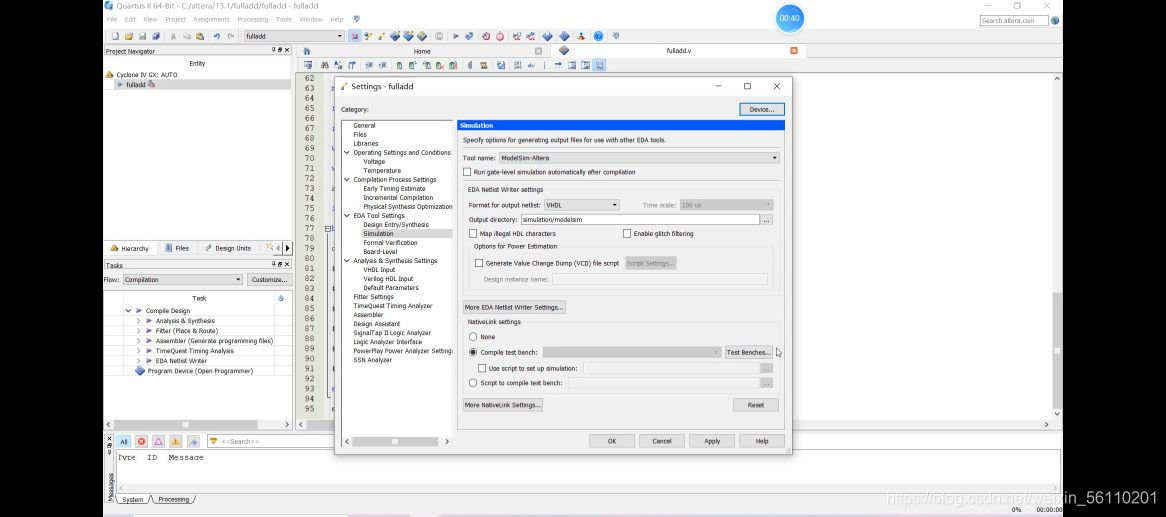1166x517 pixels.
Task: Check Use script to set up simulation
Action: 482,368
